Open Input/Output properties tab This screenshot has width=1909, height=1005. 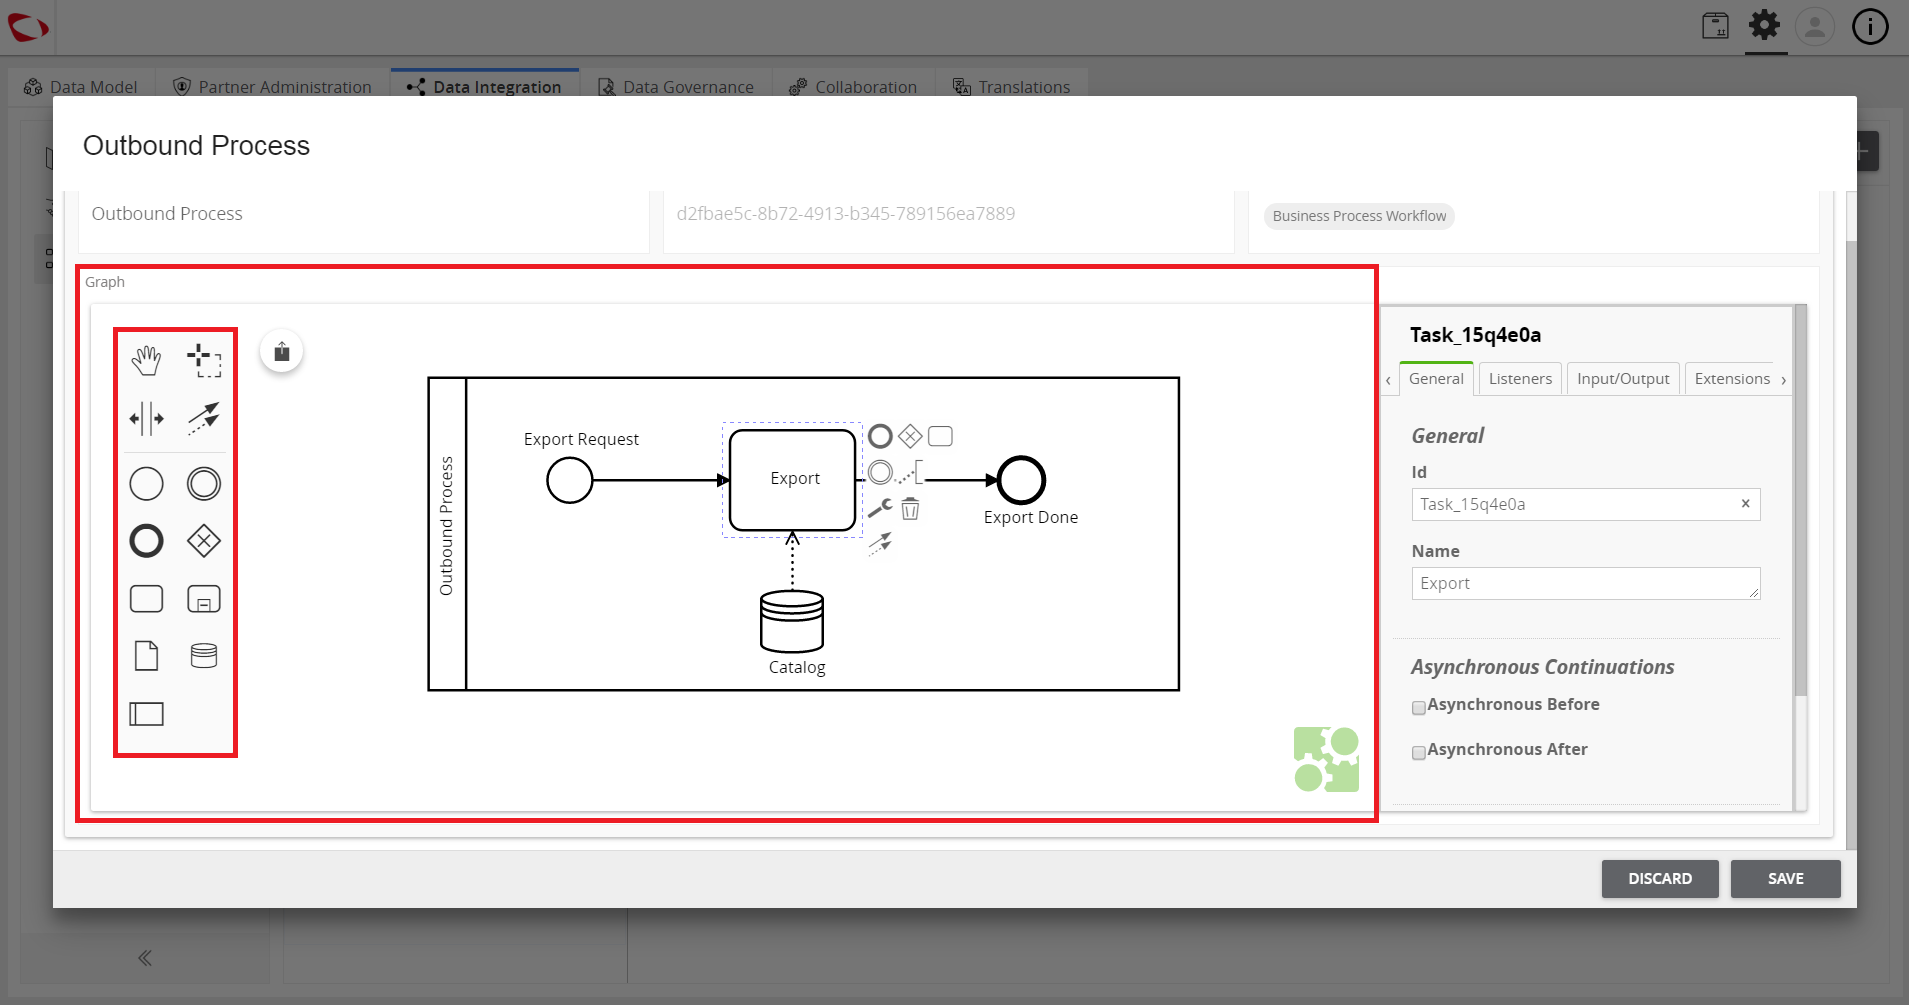[1623, 379]
